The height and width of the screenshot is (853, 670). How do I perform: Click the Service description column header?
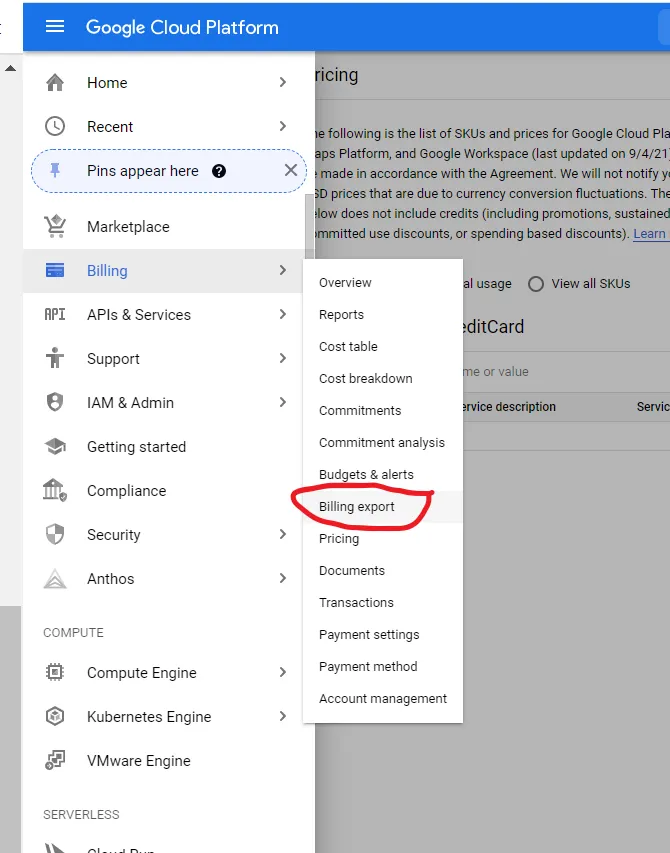click(509, 407)
